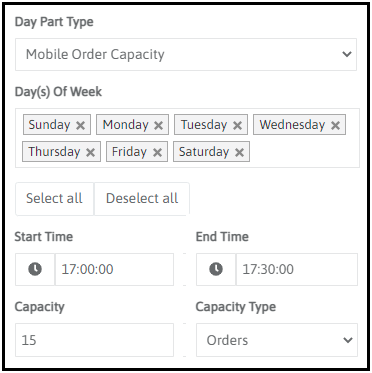Click empty area in Day(s) Of Week box

303,153
